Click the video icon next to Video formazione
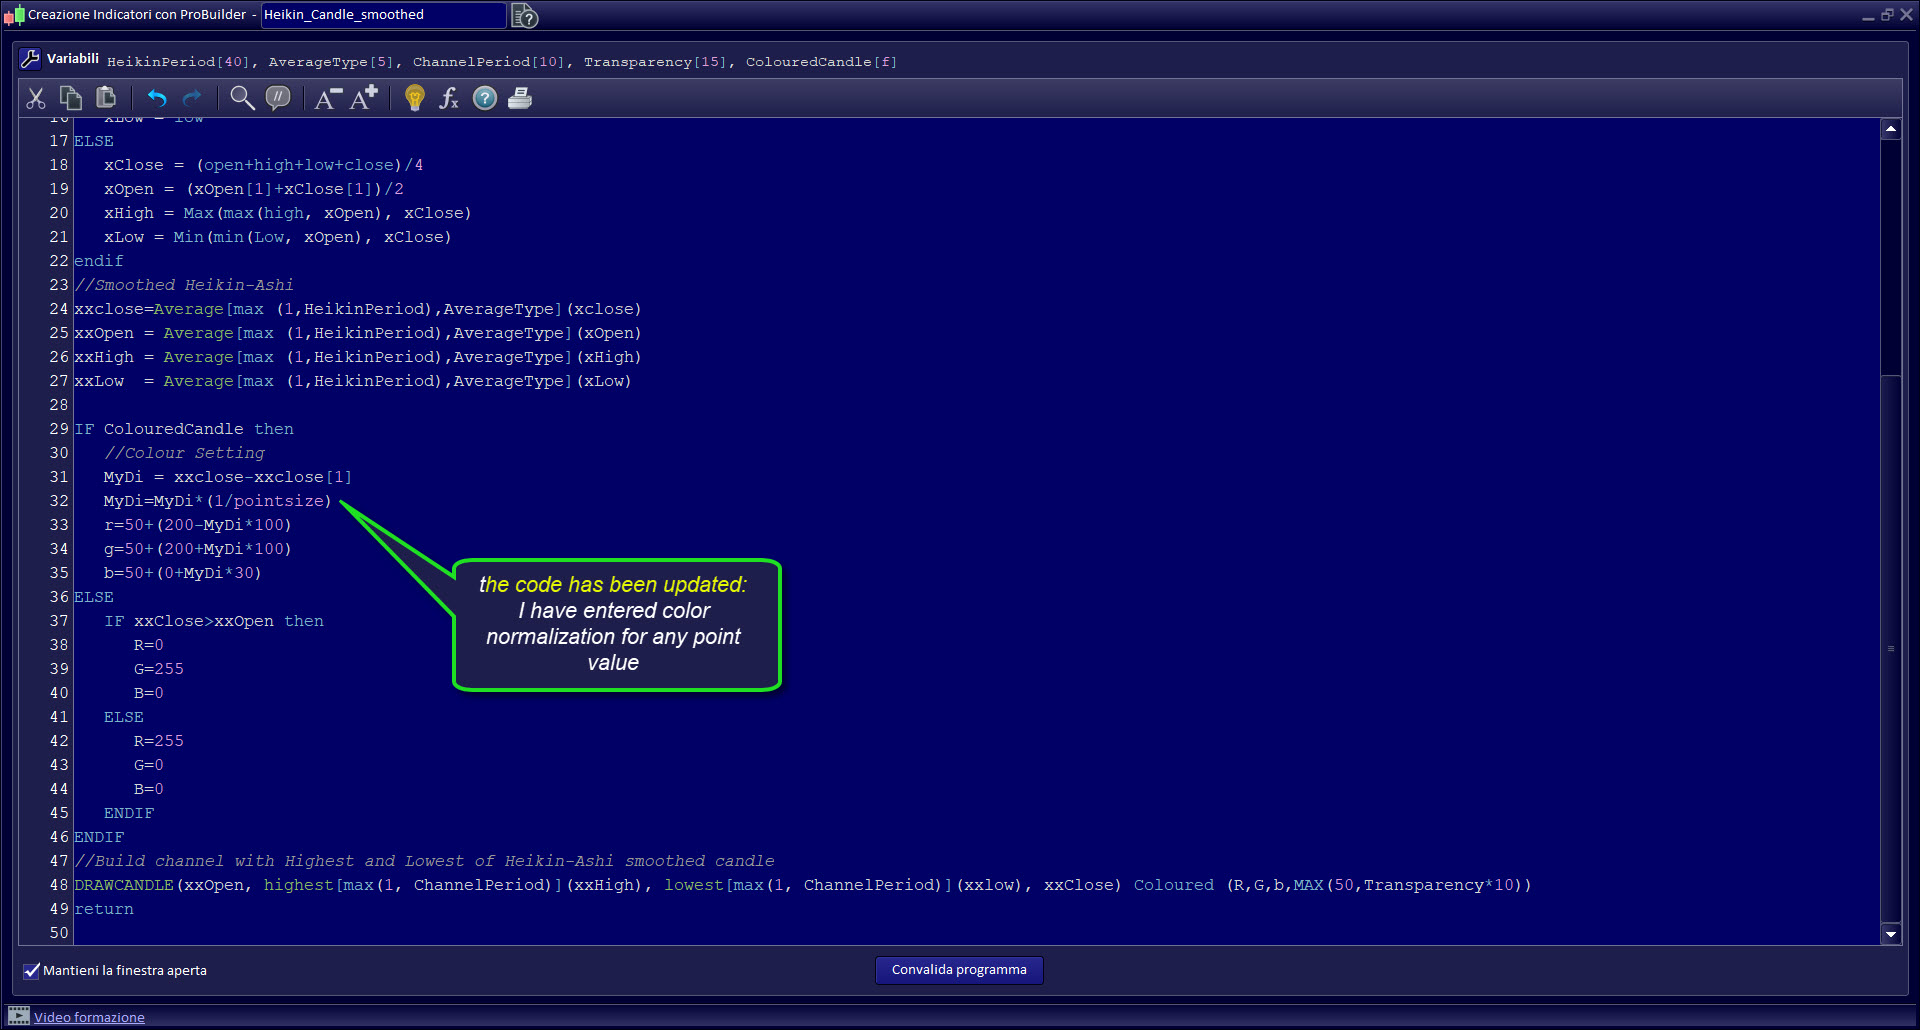Image resolution: width=1920 pixels, height=1030 pixels. [x=19, y=1016]
